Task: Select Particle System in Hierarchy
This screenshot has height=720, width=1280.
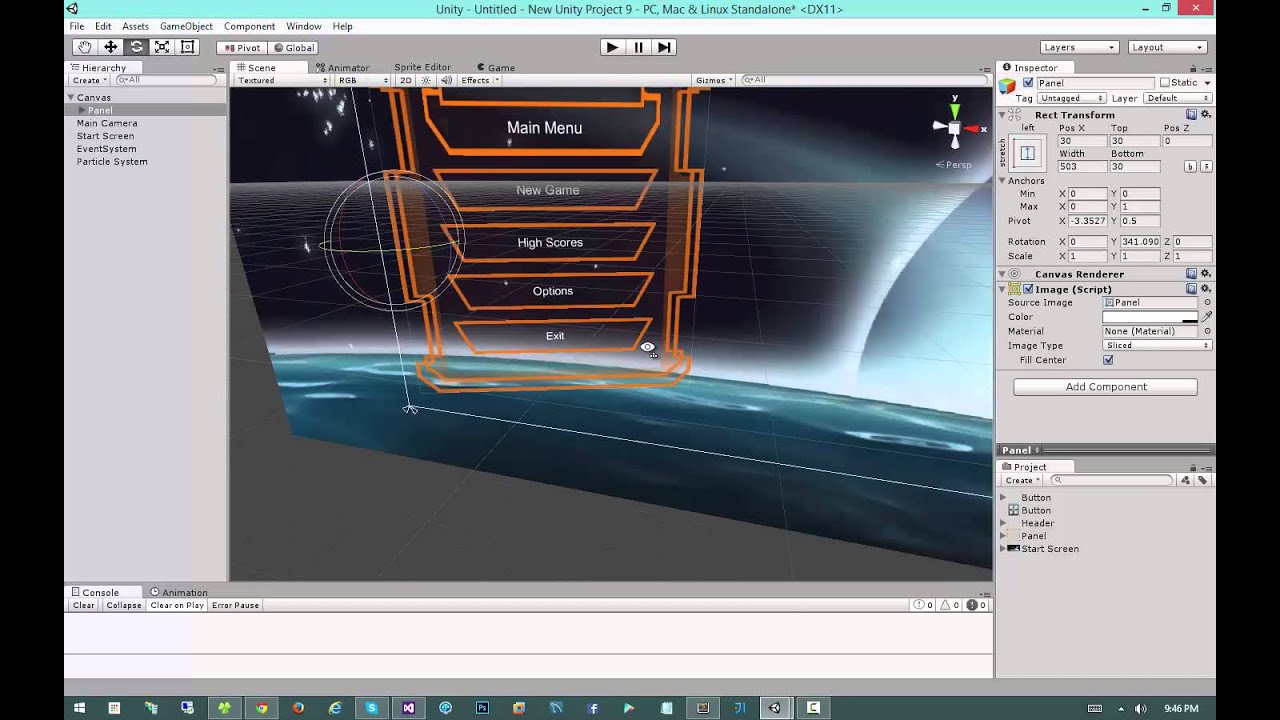Action: pos(112,162)
